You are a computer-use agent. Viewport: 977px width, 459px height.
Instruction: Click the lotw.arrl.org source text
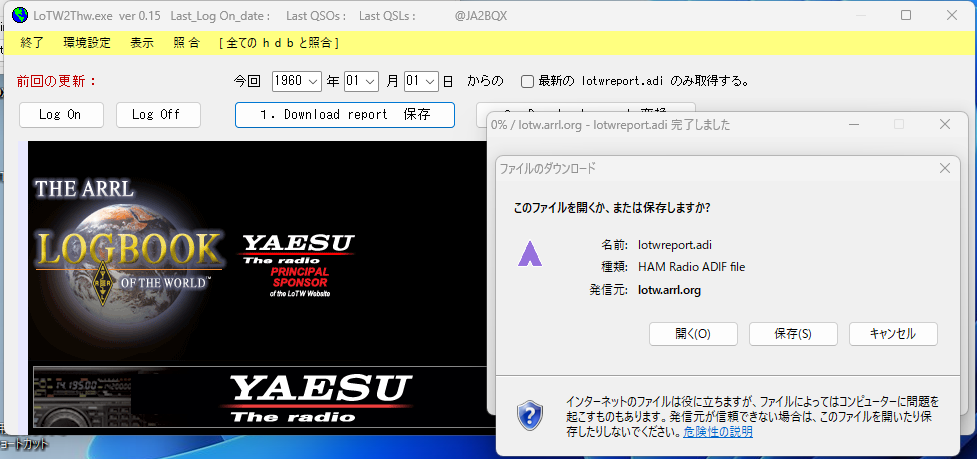[669, 290]
